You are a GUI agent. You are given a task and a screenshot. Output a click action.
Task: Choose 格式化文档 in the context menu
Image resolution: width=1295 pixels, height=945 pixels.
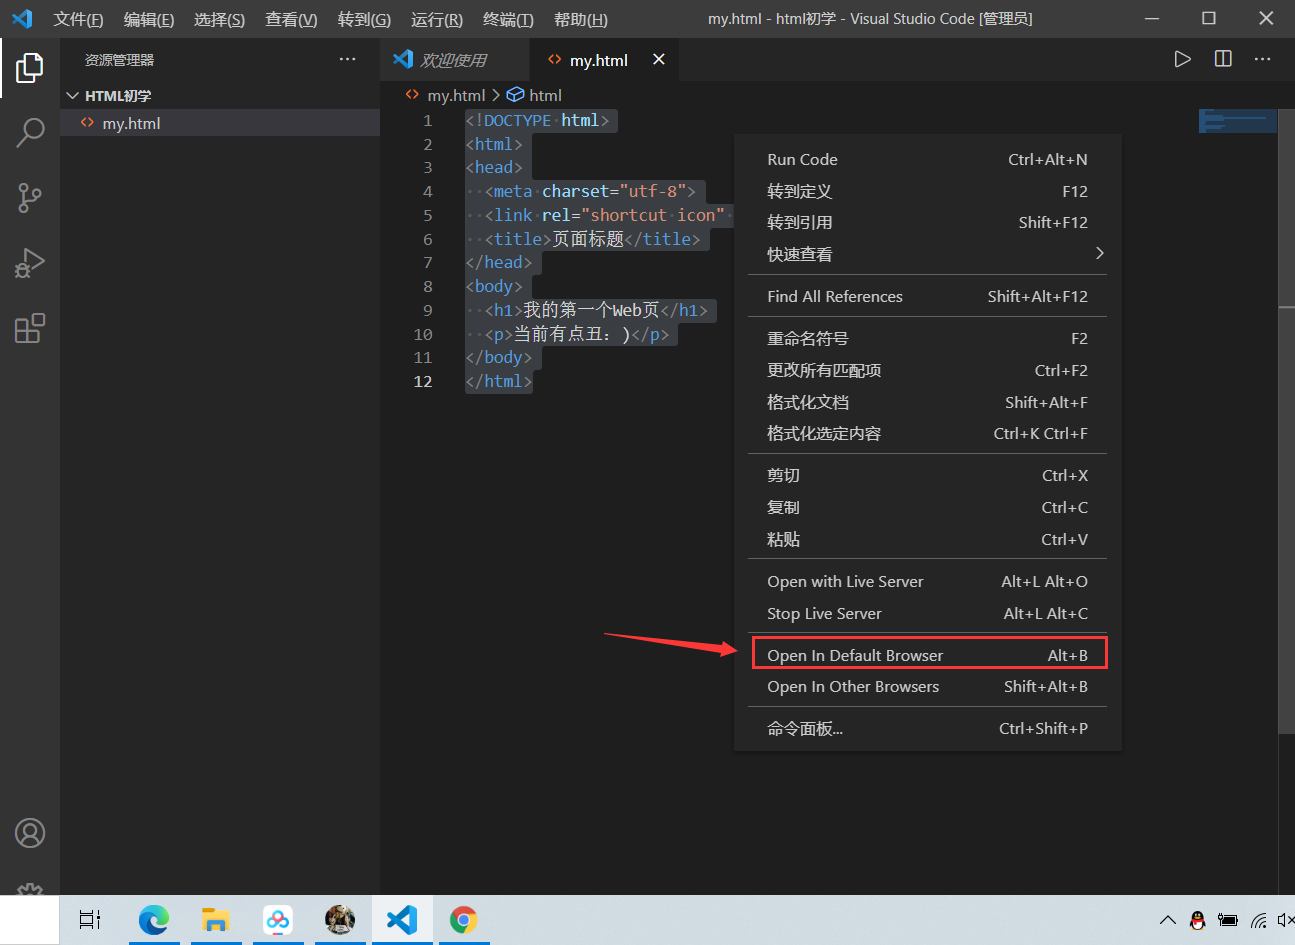point(927,402)
